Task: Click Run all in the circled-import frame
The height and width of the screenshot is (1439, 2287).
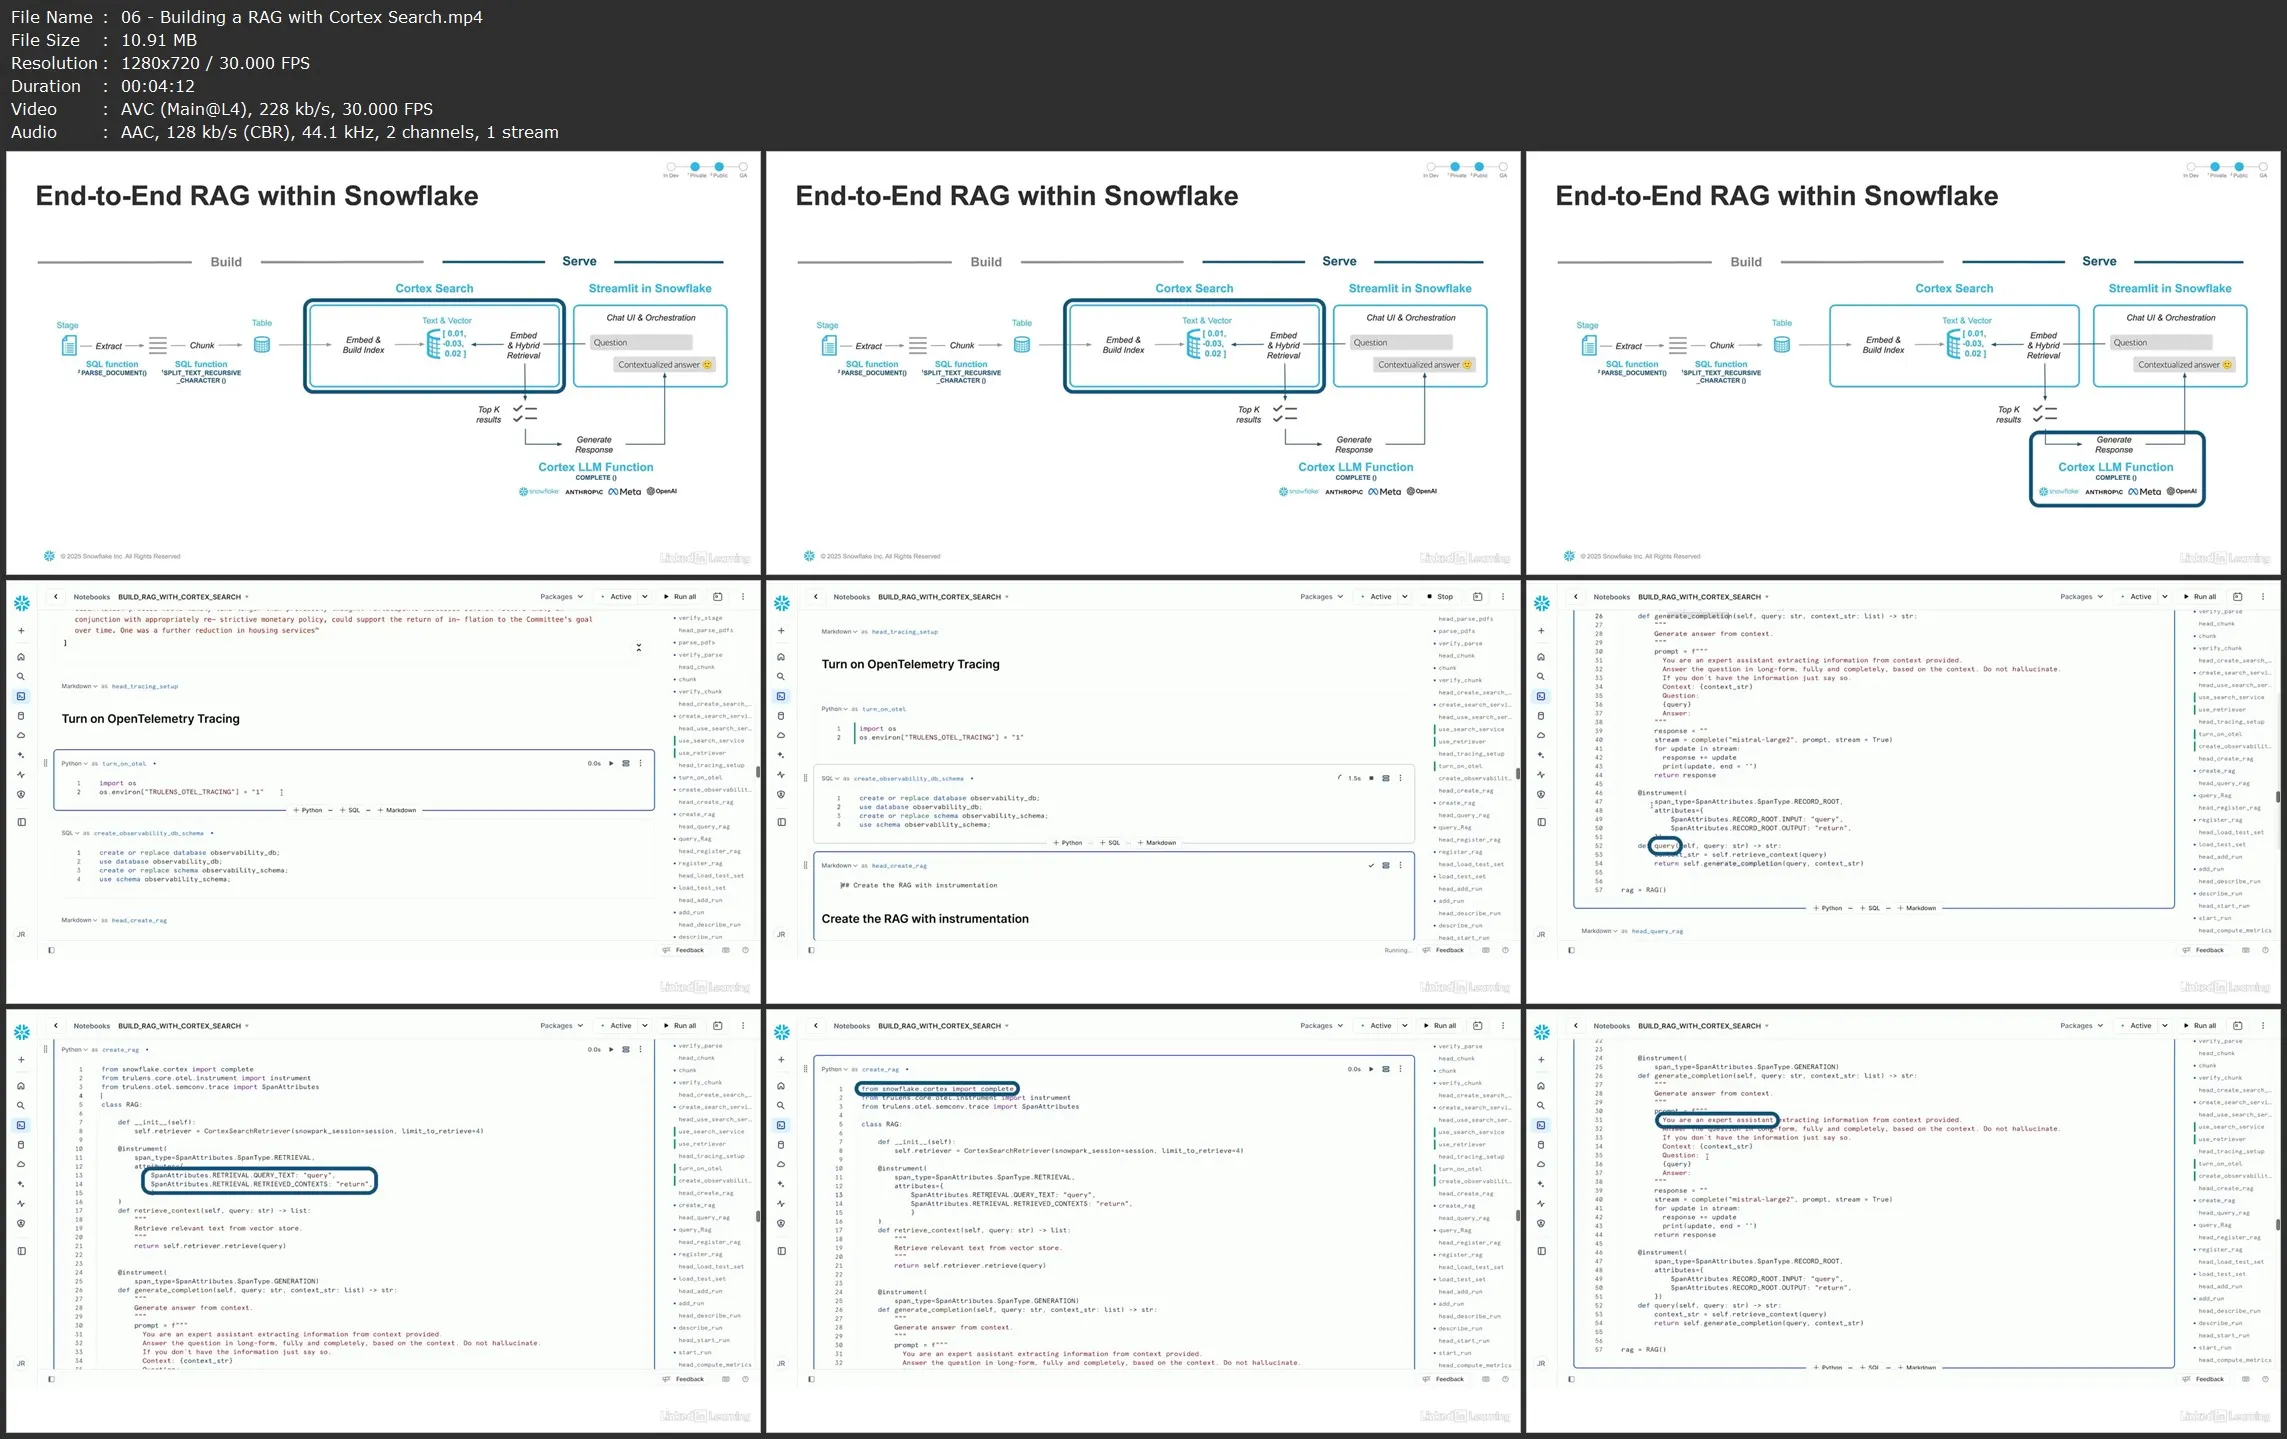Action: click(1440, 1026)
